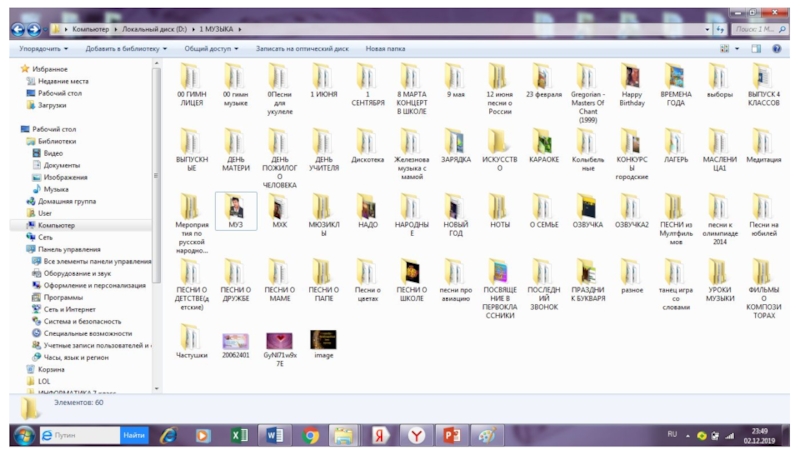Viewport: 800px width, 450px height.
Task: Select the 00 ГИМН ЛИЦЕЯ folder
Action: [x=191, y=85]
